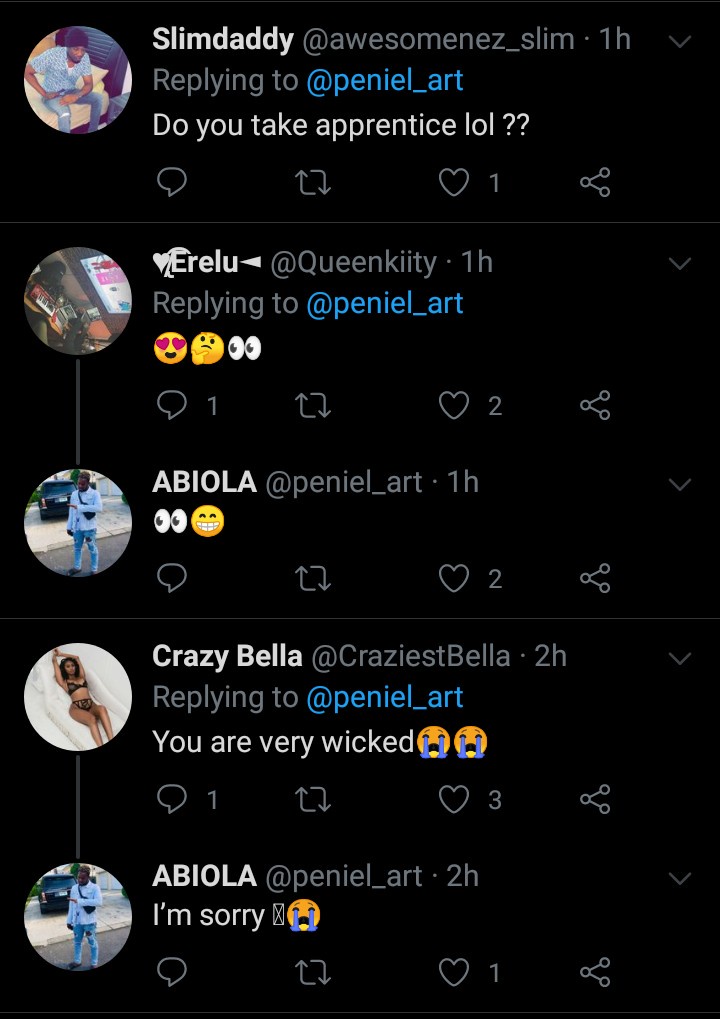Like Crazy Bella's 'very wicked' tweet
The width and height of the screenshot is (720, 1019).
455,799
